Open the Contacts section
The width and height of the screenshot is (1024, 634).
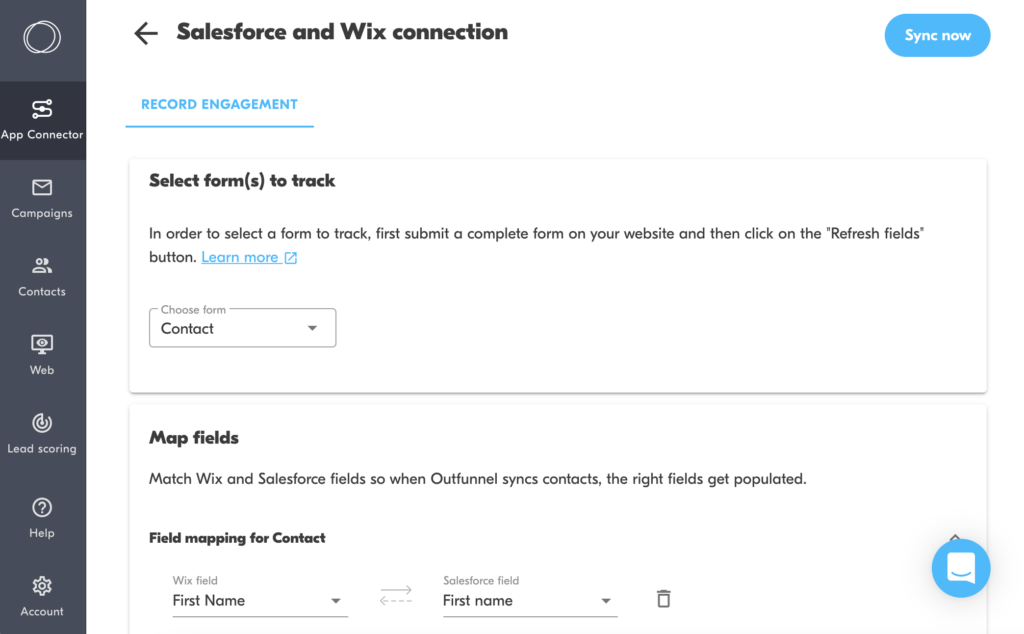click(x=42, y=276)
